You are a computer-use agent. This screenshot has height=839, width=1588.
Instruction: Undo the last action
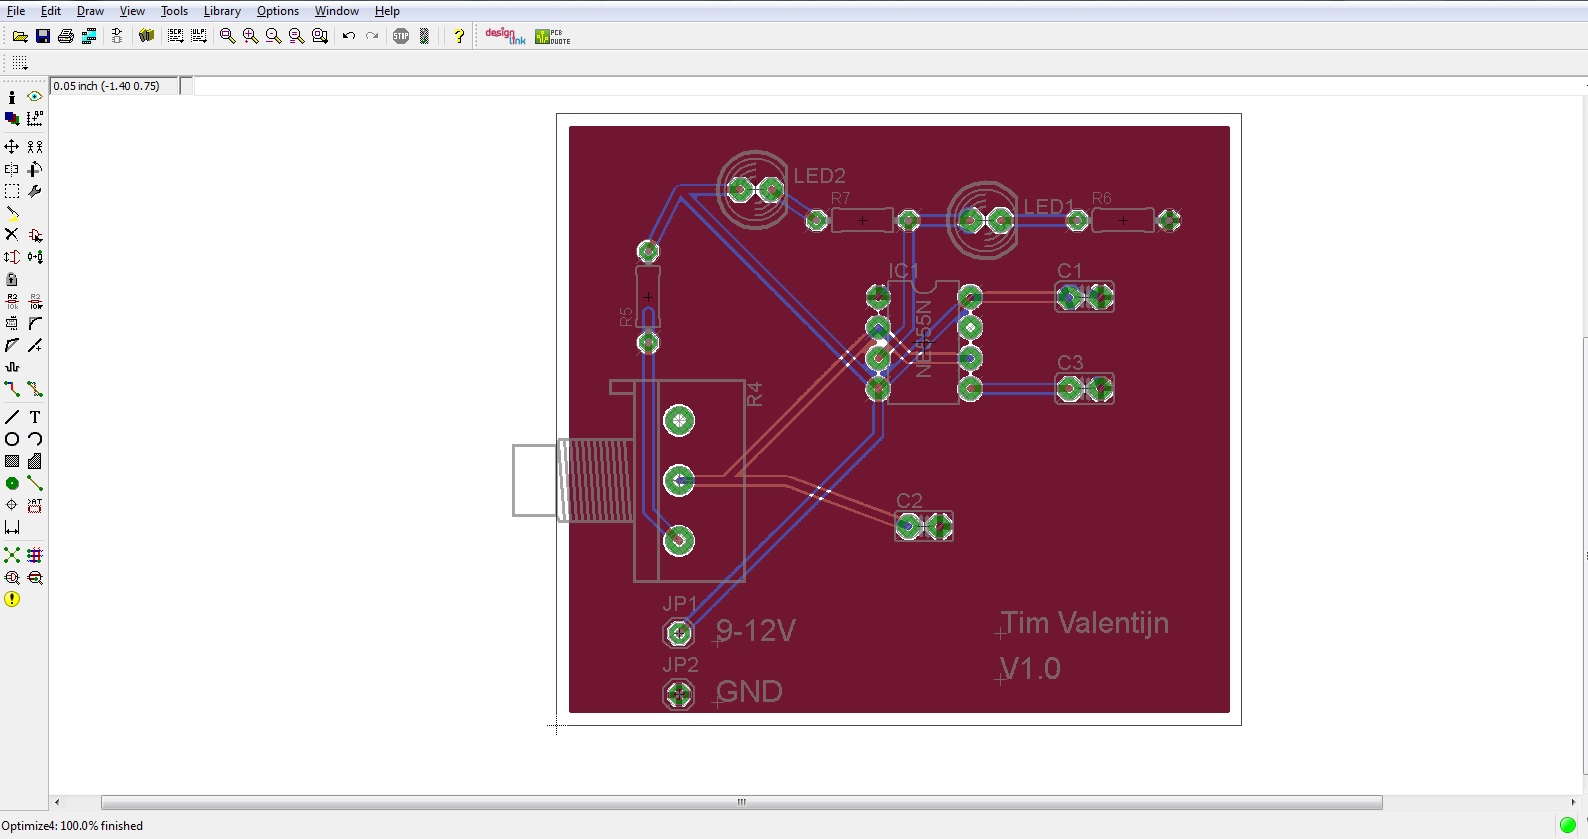[348, 36]
